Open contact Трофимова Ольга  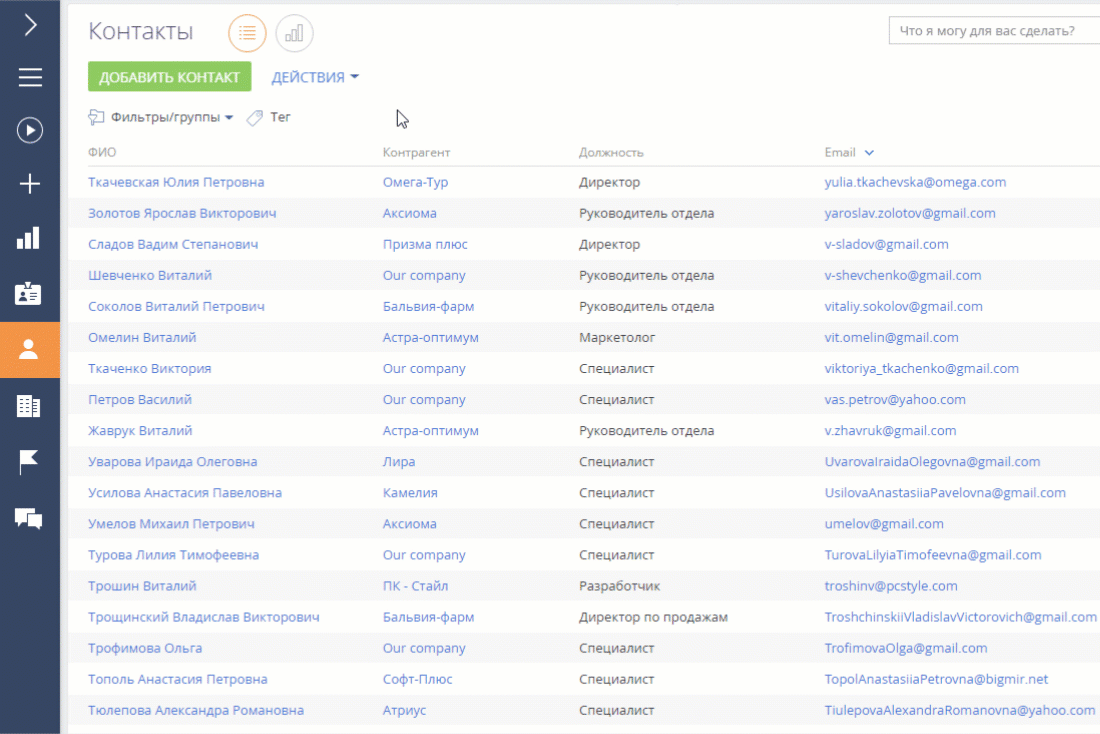click(145, 648)
